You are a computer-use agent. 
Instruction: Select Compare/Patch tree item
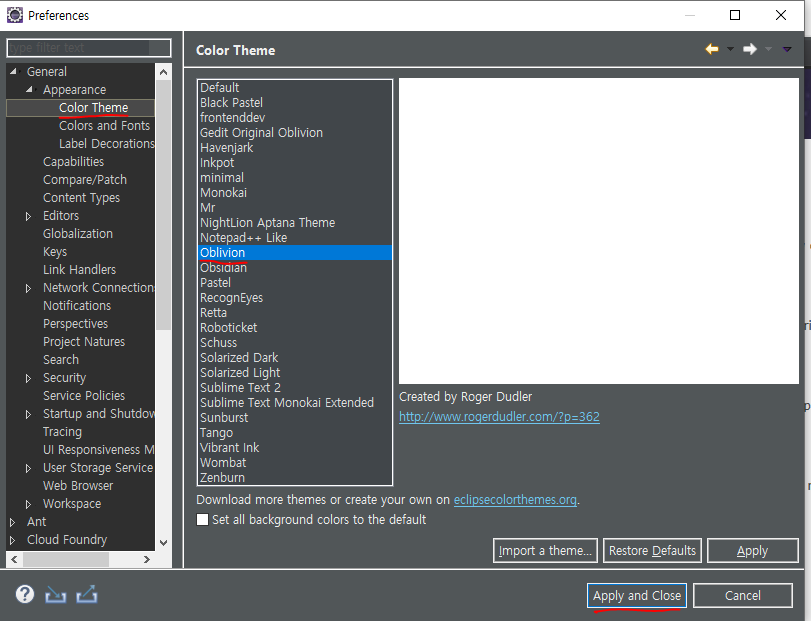[85, 180]
